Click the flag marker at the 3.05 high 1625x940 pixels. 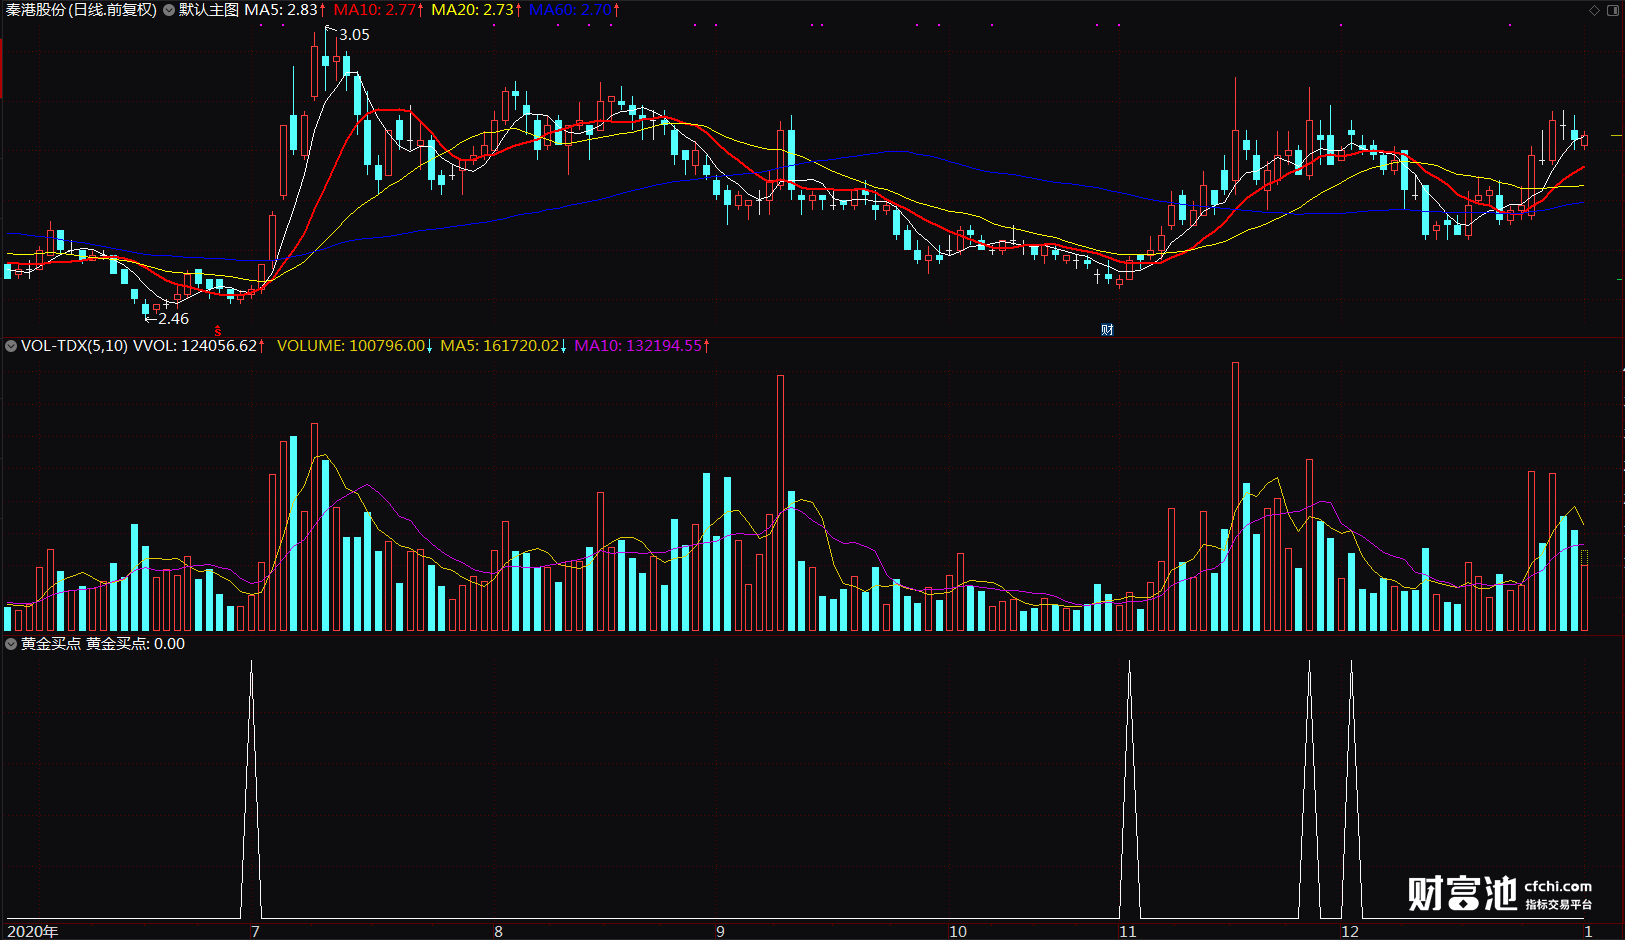point(330,30)
